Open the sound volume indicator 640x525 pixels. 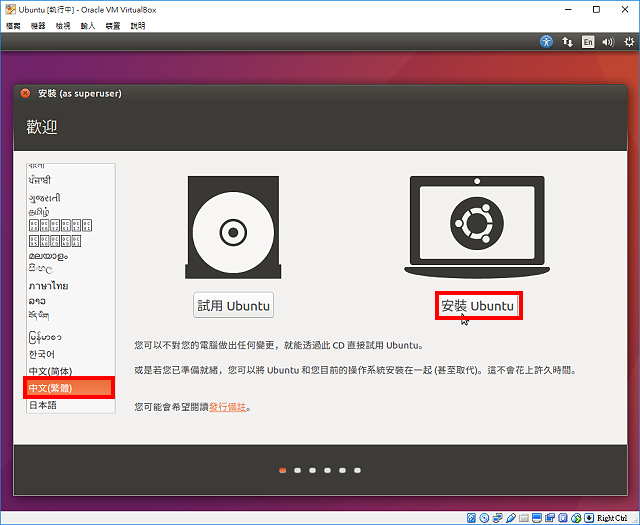[x=608, y=42]
